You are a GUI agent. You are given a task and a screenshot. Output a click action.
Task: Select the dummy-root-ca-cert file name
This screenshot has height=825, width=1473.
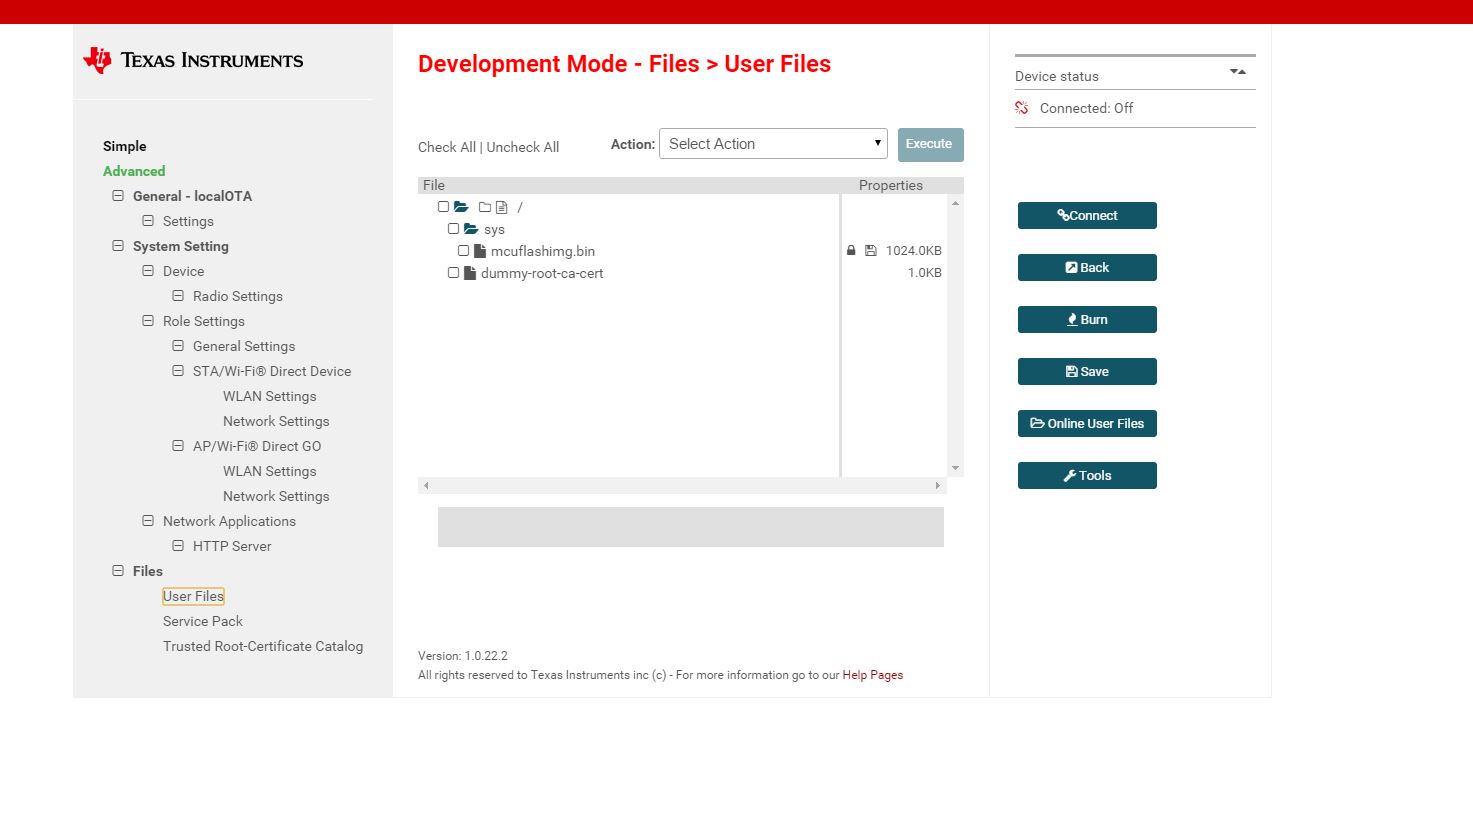click(542, 273)
